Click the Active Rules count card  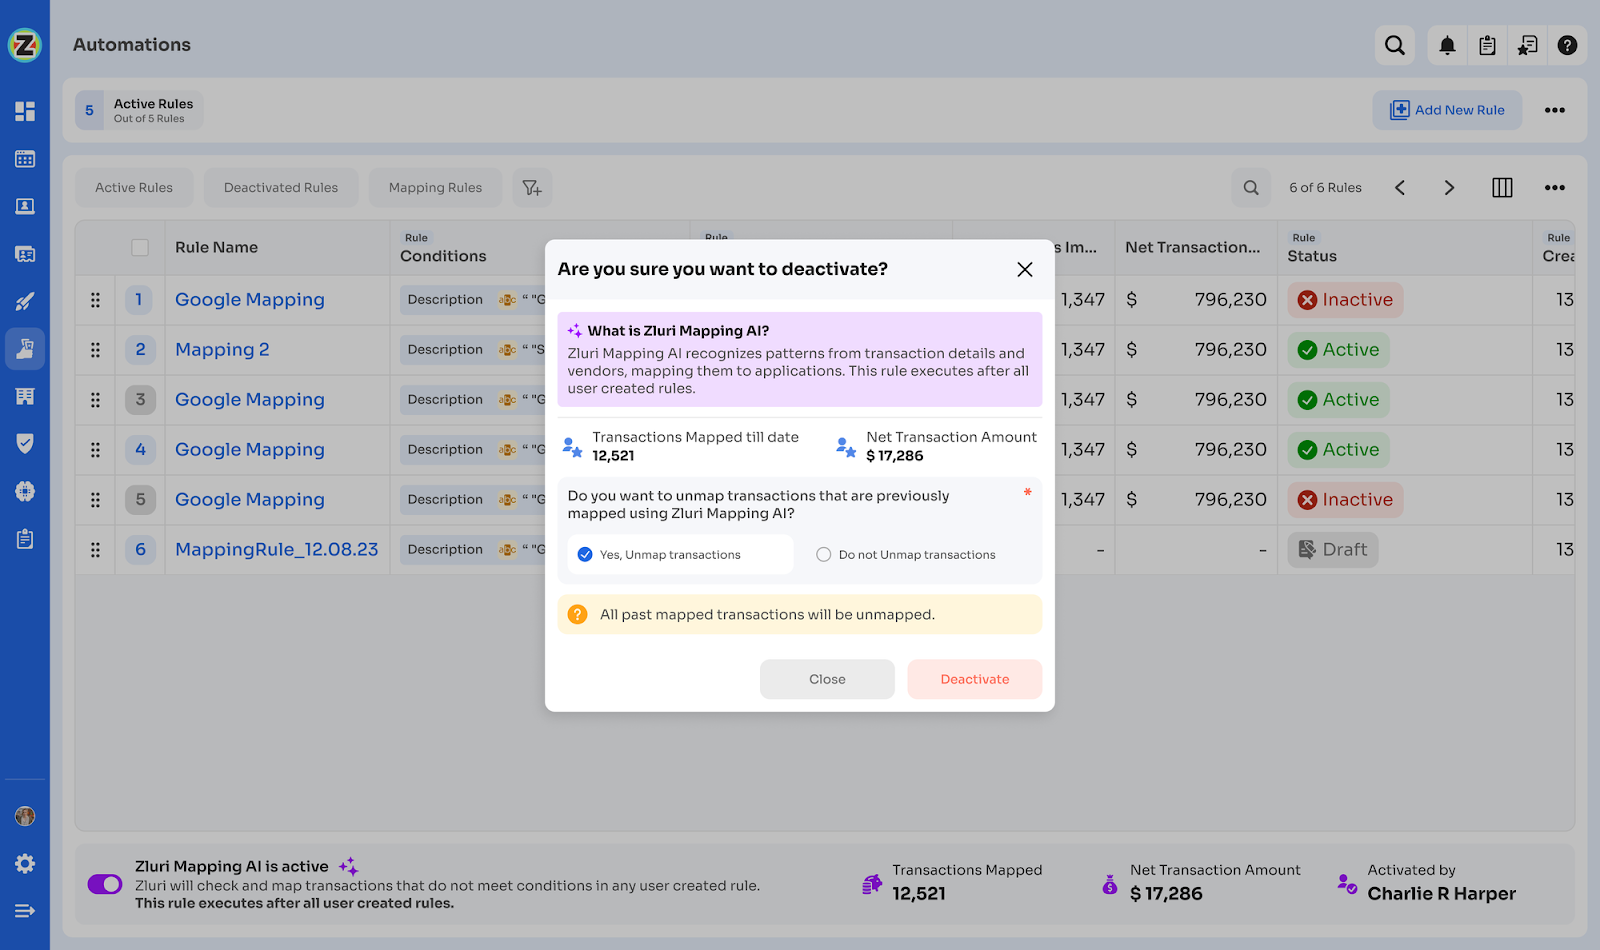tap(139, 110)
